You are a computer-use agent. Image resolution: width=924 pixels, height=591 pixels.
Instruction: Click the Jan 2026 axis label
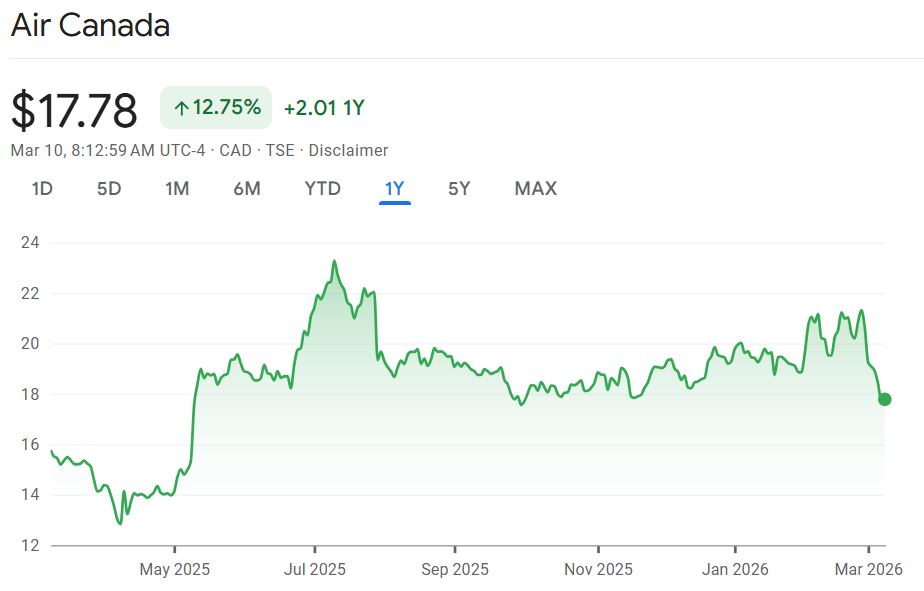(735, 569)
